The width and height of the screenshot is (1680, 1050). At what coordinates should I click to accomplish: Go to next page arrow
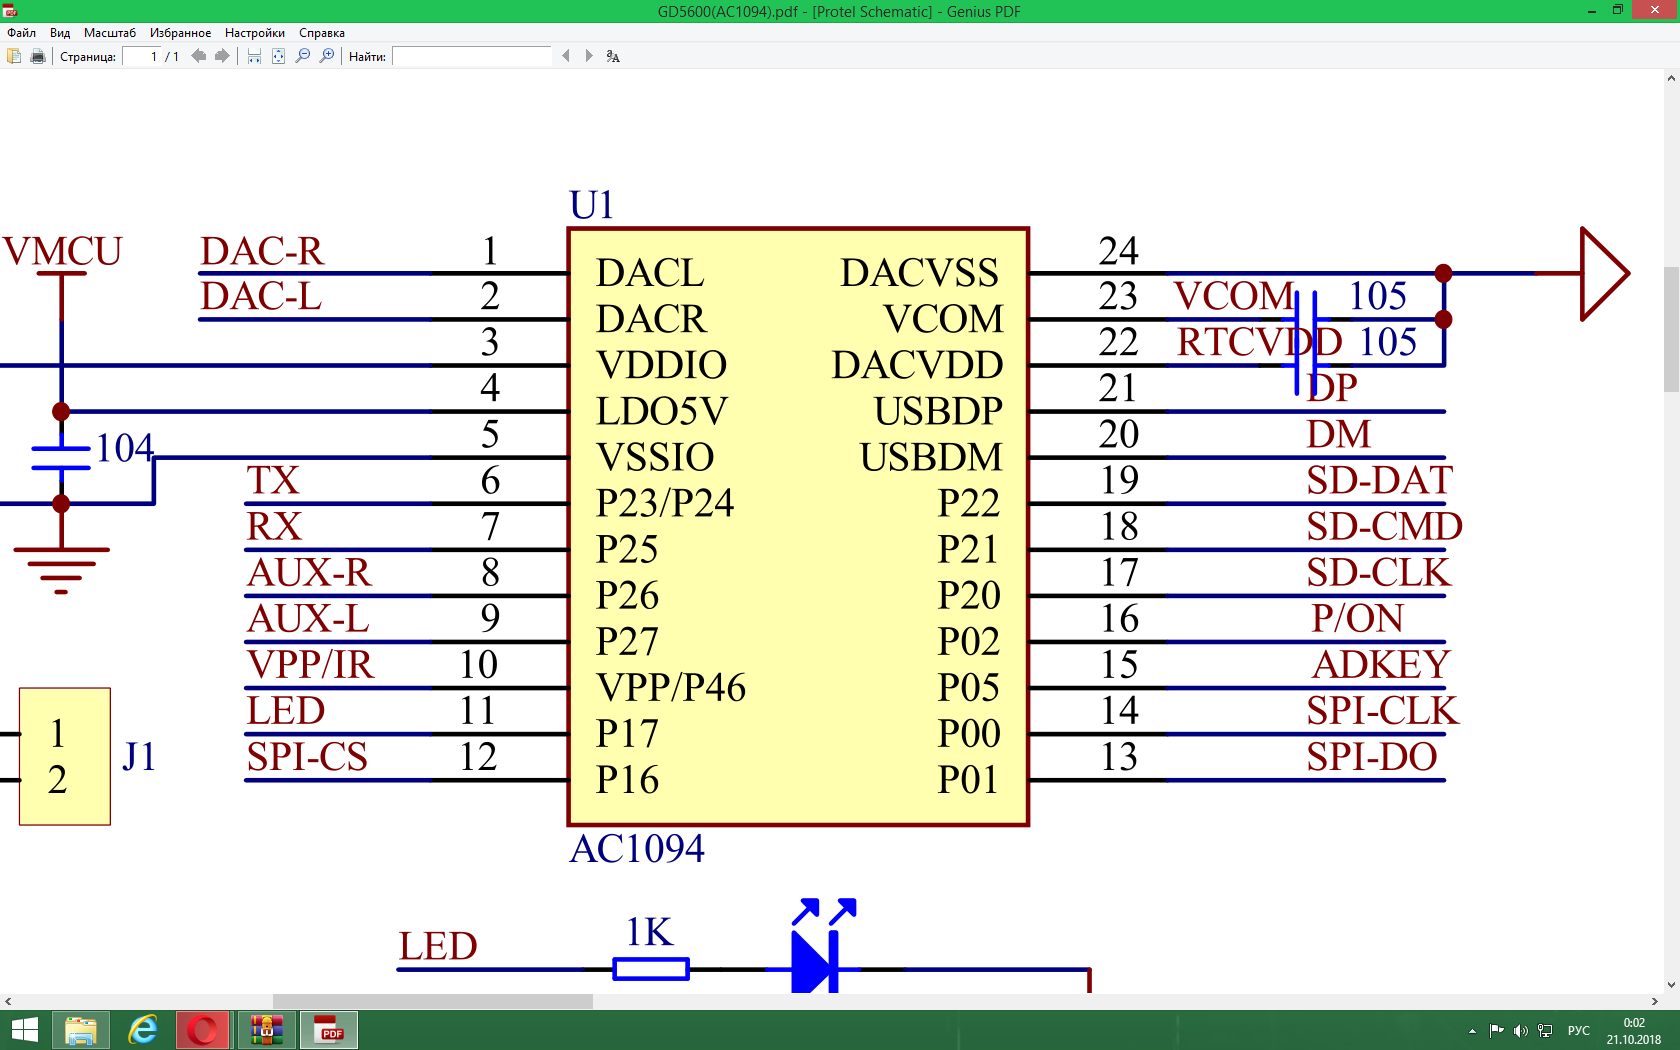pyautogui.click(x=222, y=56)
